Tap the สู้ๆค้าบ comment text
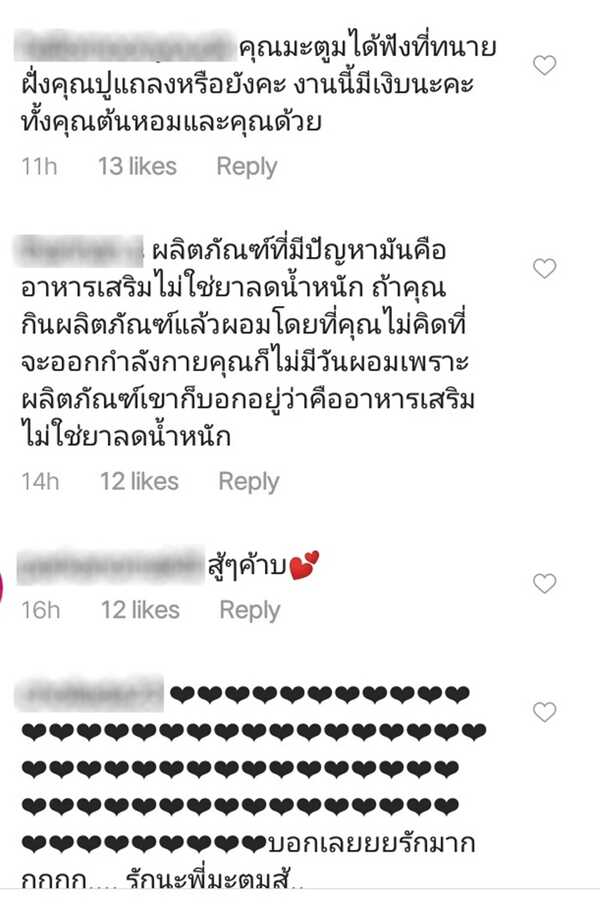The image size is (600, 904). click(263, 567)
